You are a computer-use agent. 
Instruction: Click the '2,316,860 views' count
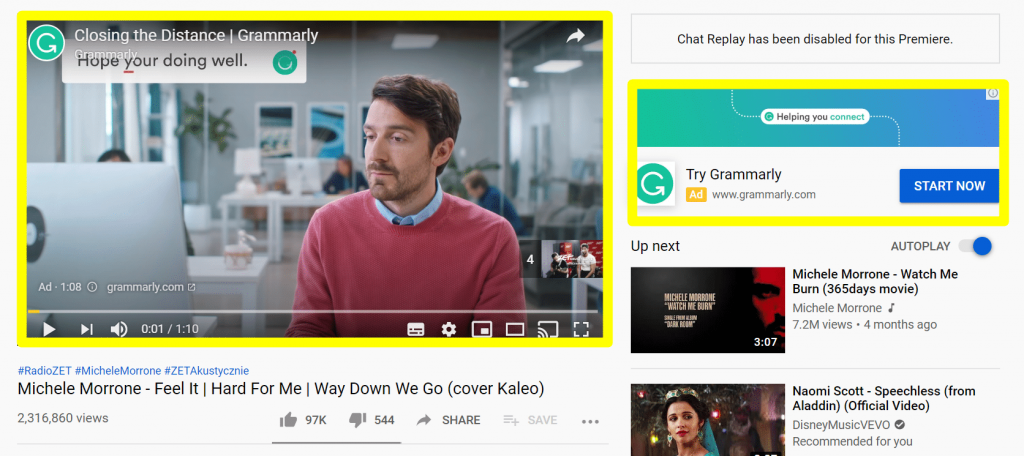coord(63,418)
